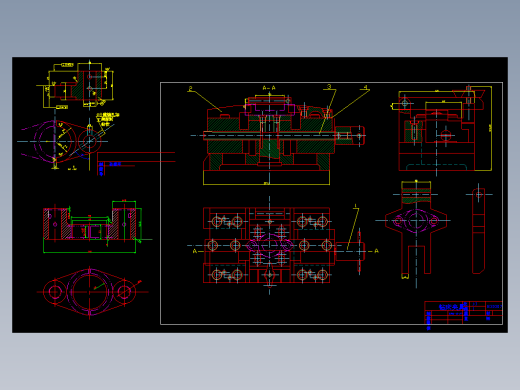Select part balloon number 4
The height and width of the screenshot is (390, 520).
click(x=366, y=87)
